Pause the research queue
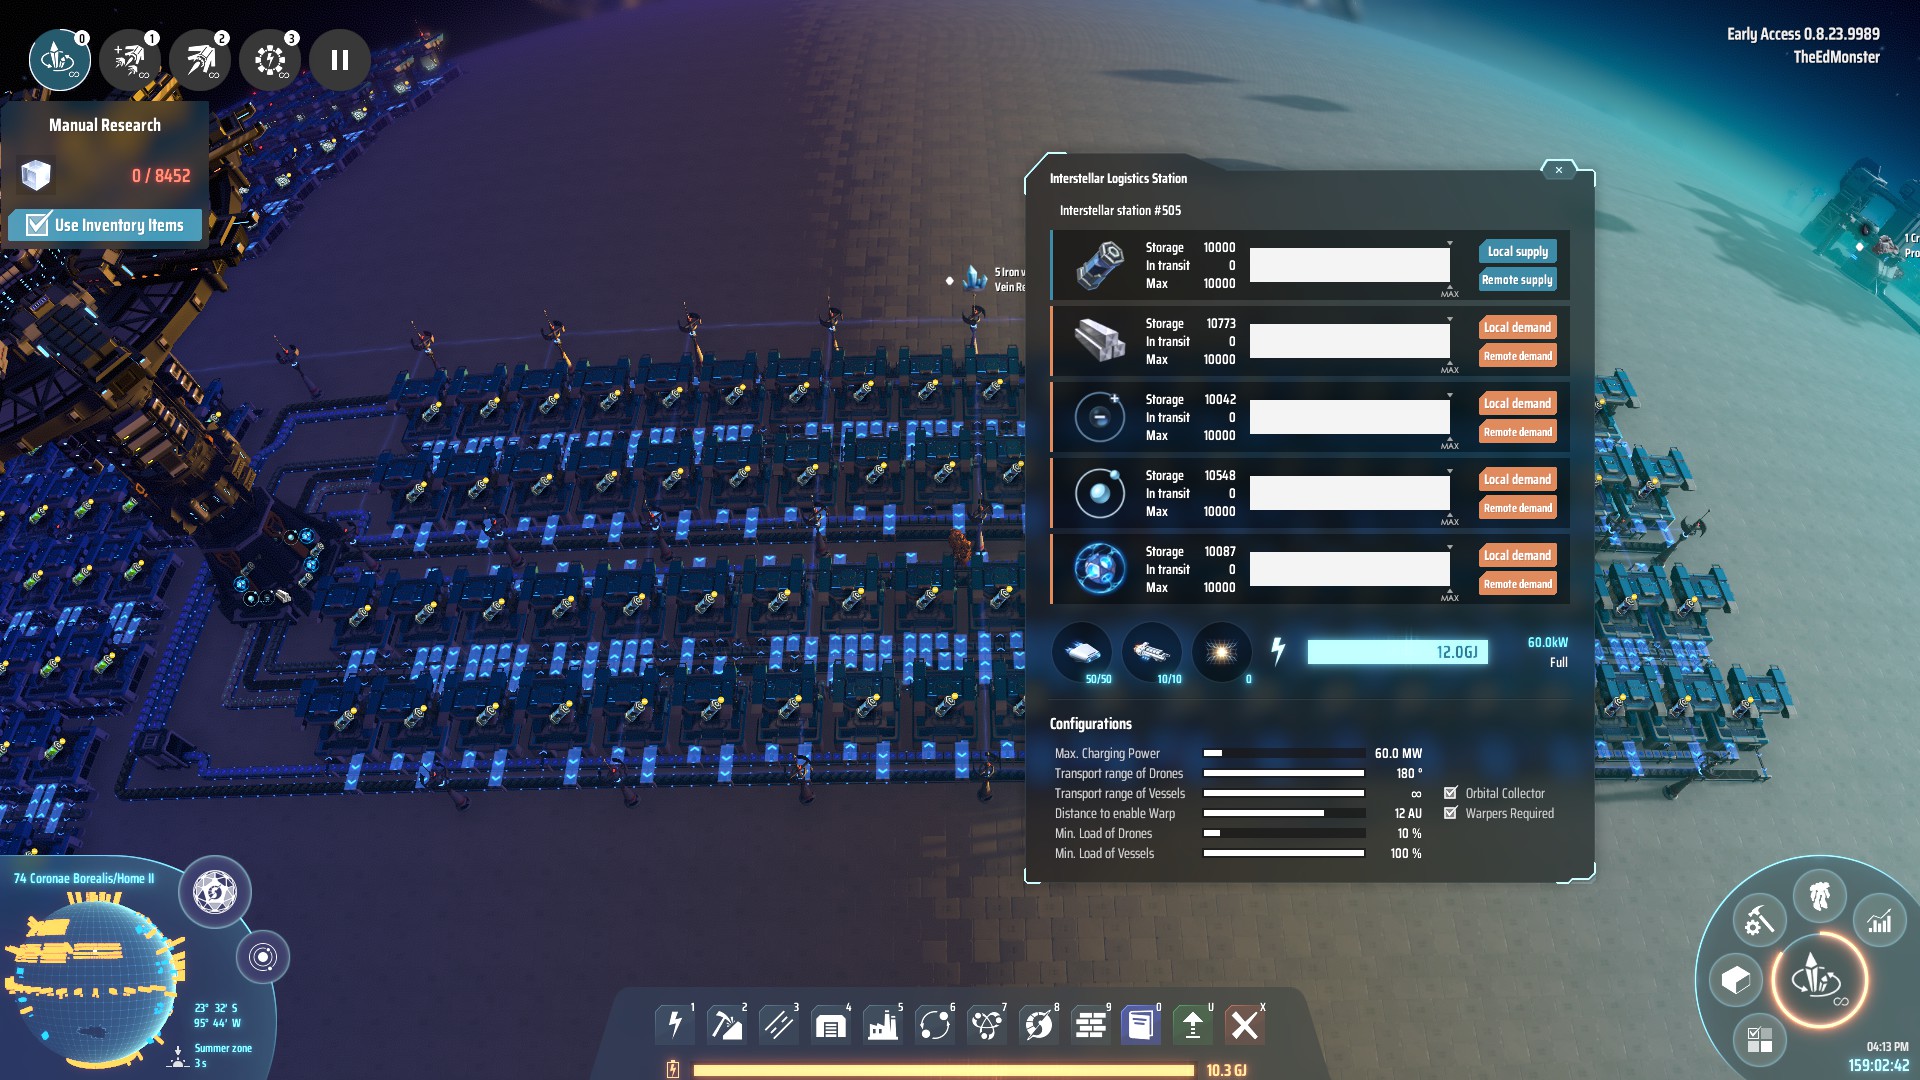The image size is (1920, 1080). (x=340, y=60)
